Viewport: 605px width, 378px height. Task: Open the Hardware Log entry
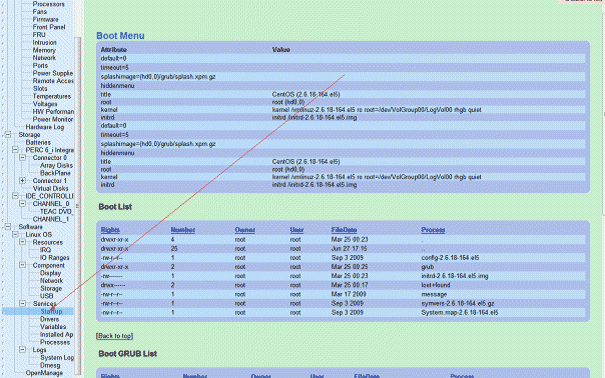pyautogui.click(x=45, y=127)
